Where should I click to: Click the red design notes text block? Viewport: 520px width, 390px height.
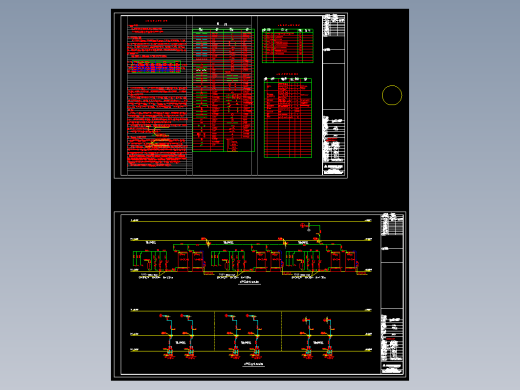point(157,93)
